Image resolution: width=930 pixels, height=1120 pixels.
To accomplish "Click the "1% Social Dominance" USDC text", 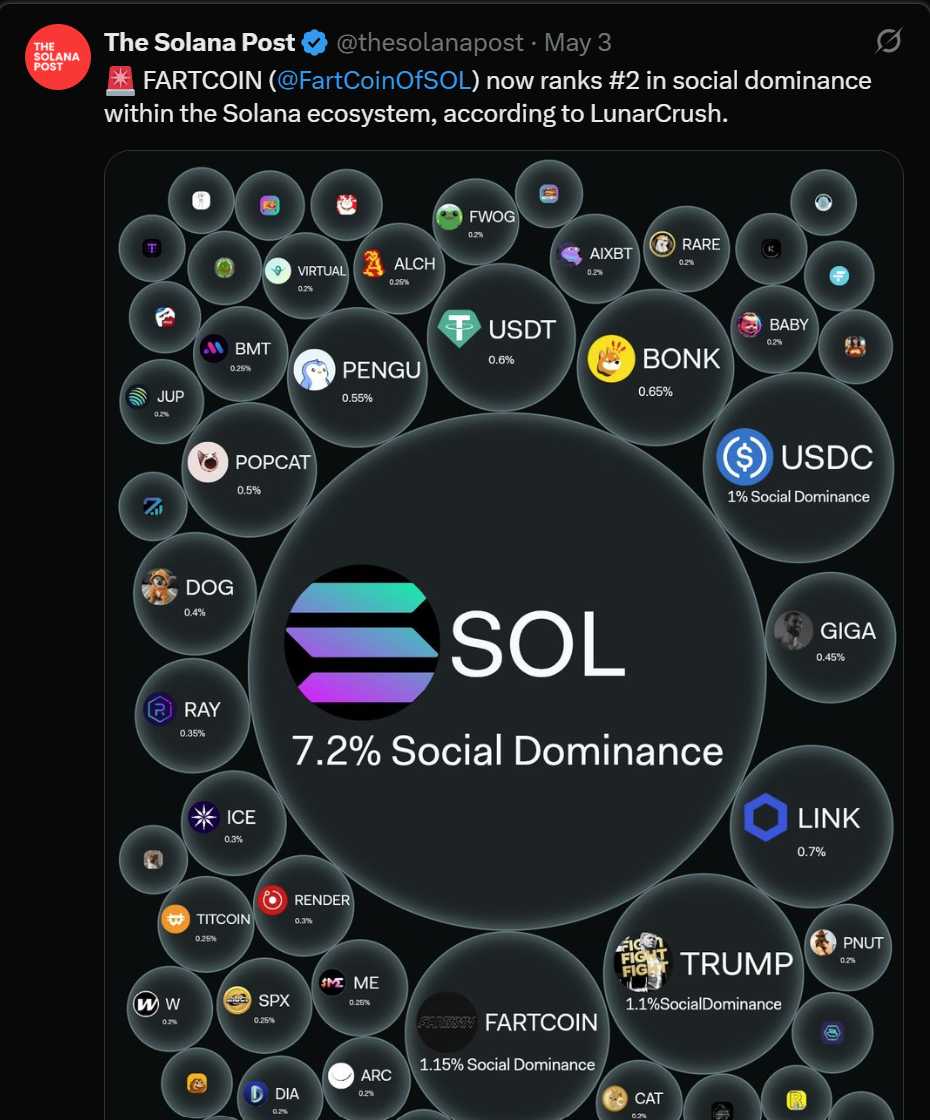I will pyautogui.click(x=798, y=496).
